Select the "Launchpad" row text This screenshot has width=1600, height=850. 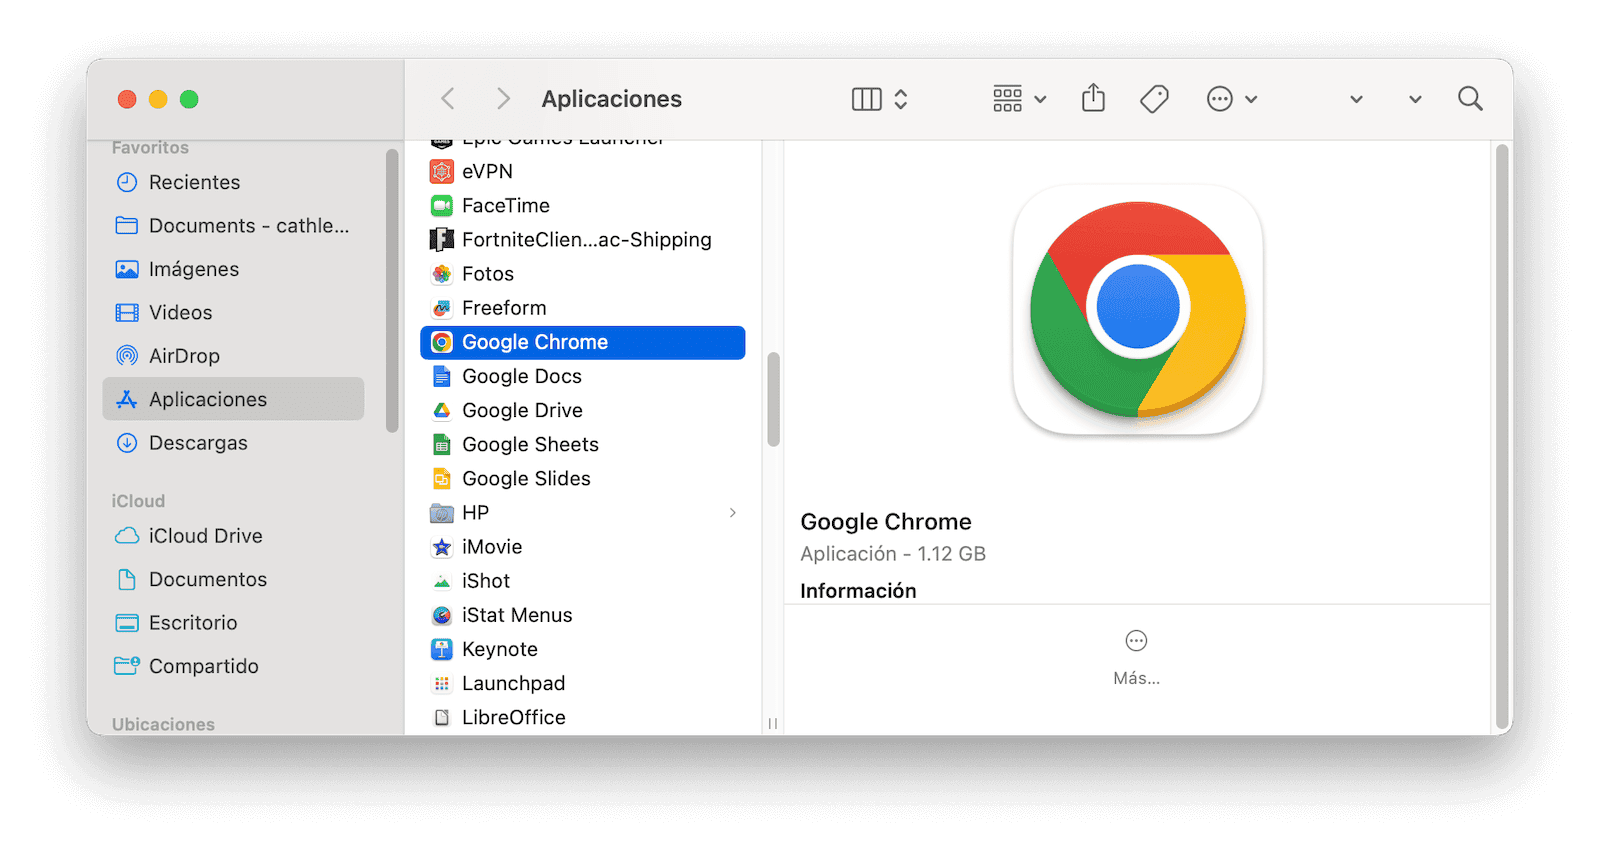[514, 683]
